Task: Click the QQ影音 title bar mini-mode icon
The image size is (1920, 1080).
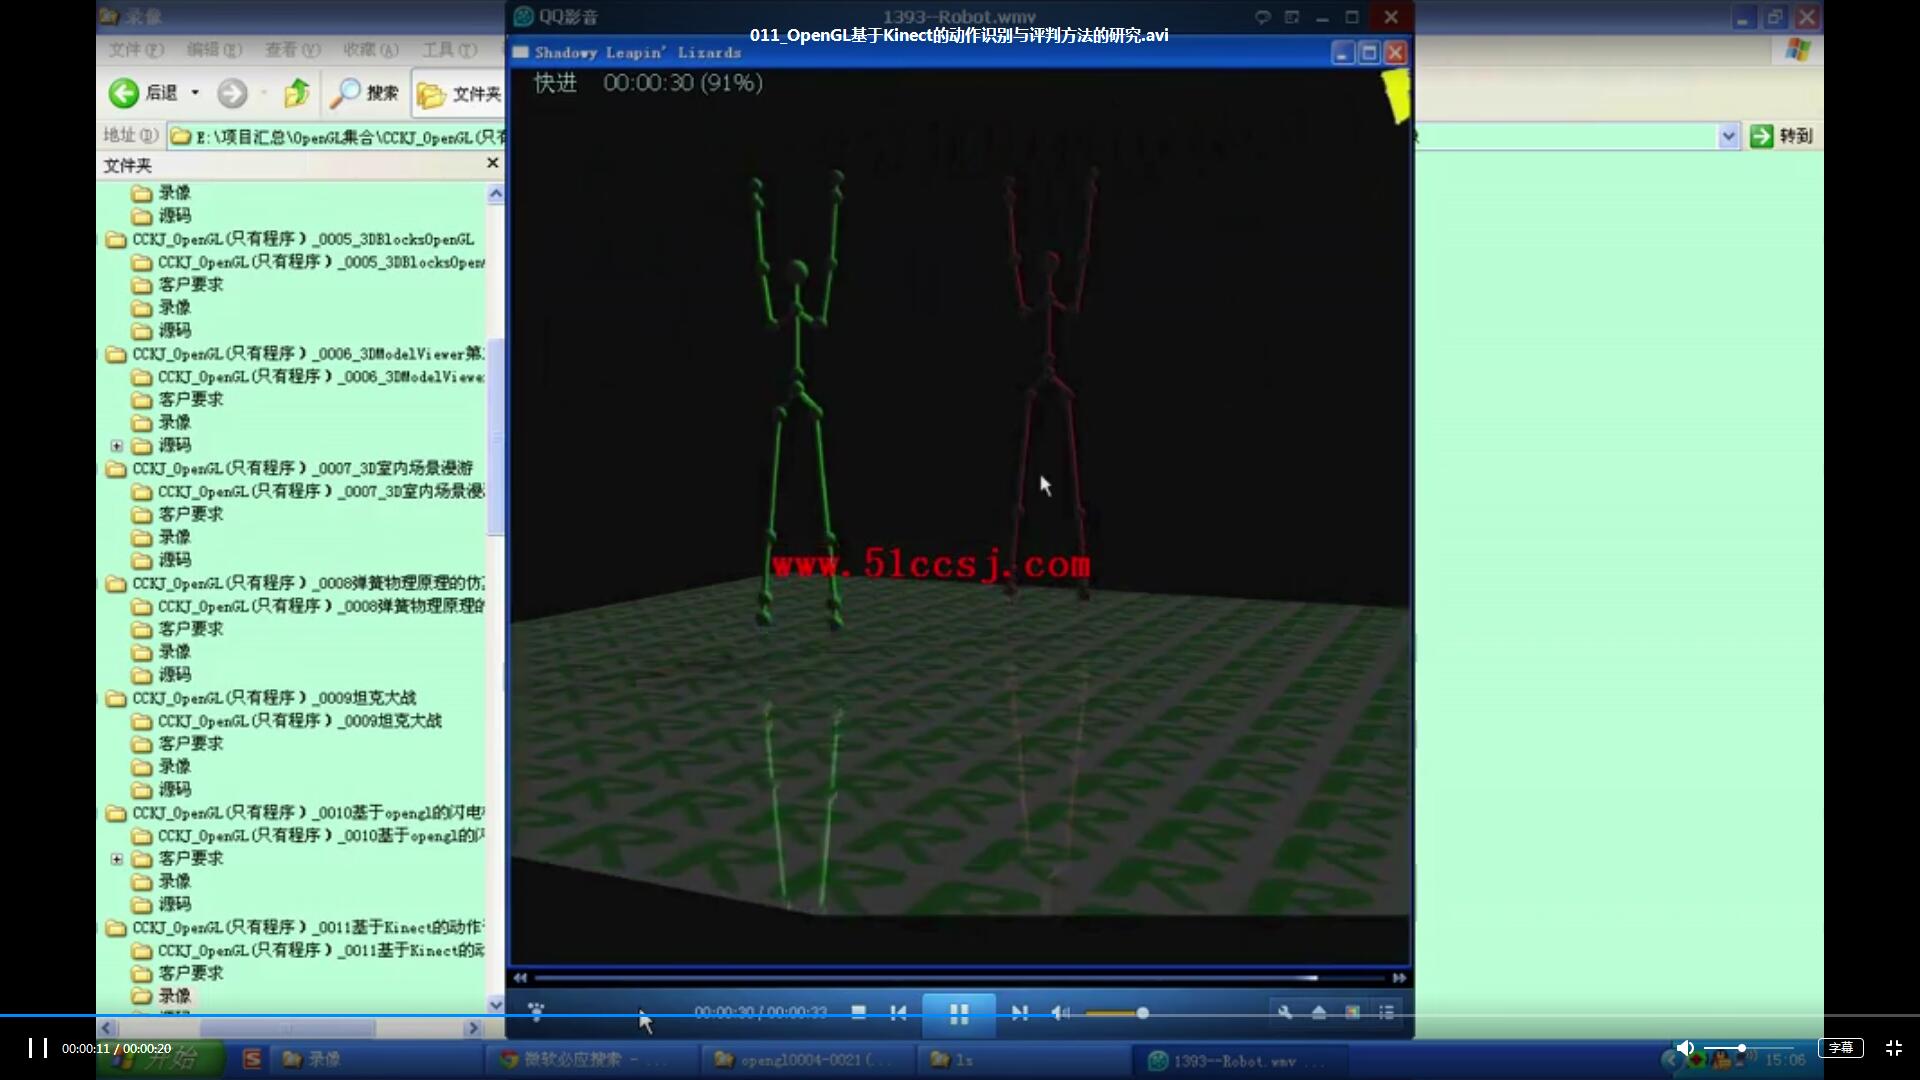Action: [1292, 17]
